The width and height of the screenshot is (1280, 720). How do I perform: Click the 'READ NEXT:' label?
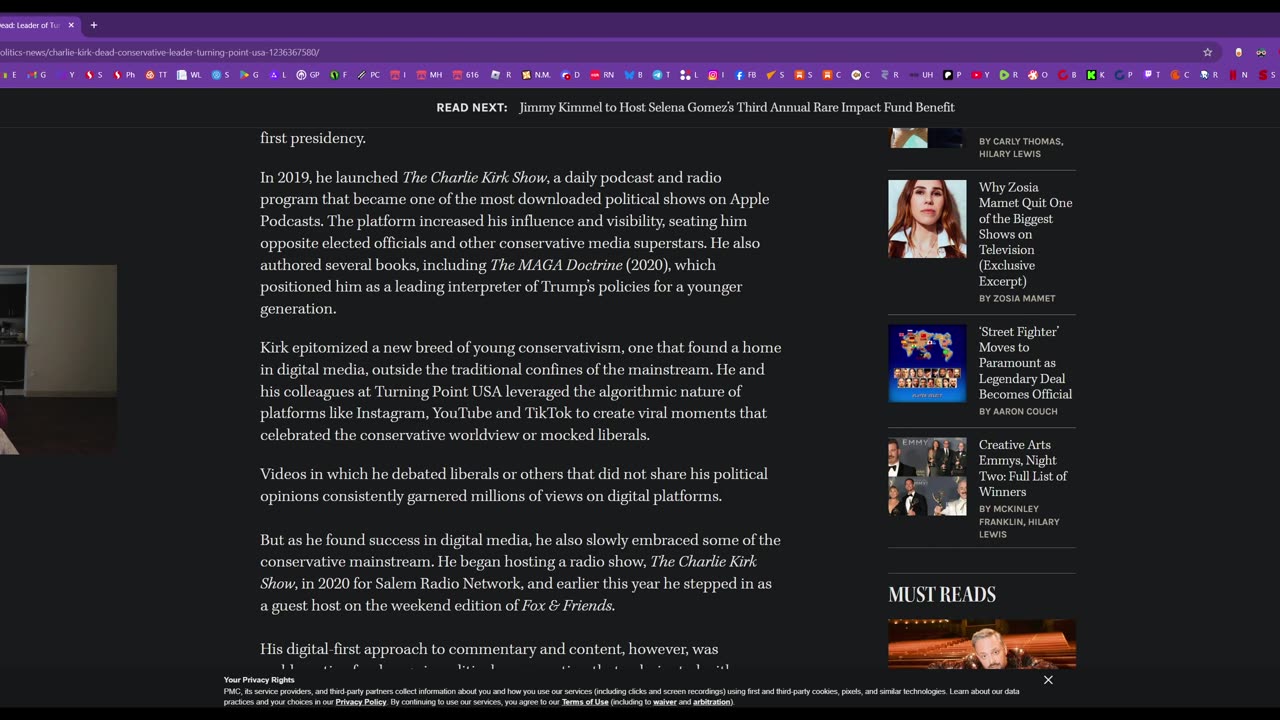click(472, 107)
